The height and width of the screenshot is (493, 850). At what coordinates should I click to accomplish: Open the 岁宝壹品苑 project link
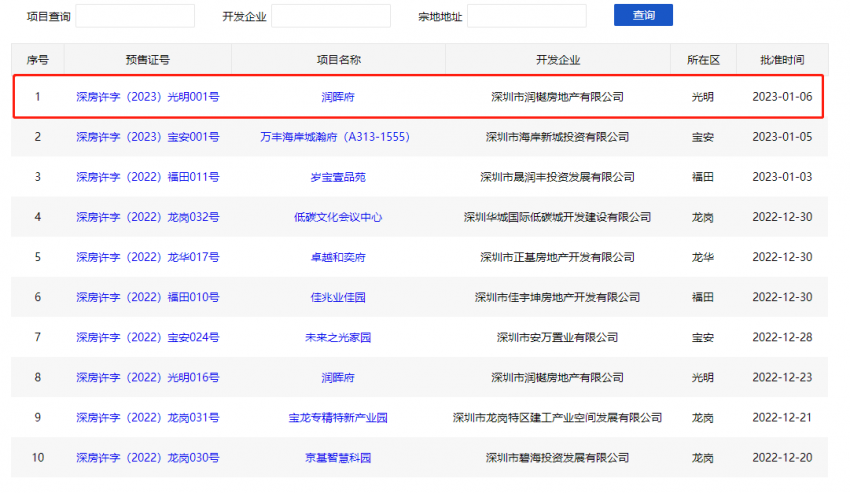coord(338,177)
